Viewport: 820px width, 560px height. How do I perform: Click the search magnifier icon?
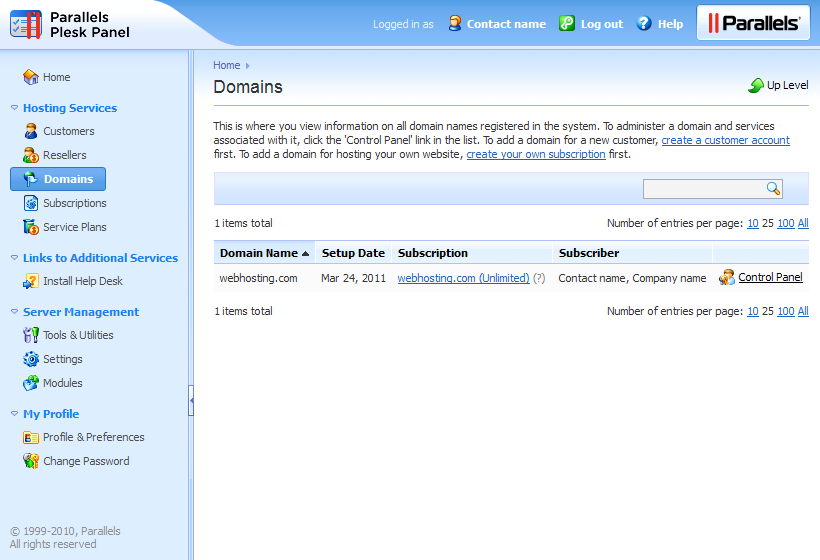coord(773,189)
